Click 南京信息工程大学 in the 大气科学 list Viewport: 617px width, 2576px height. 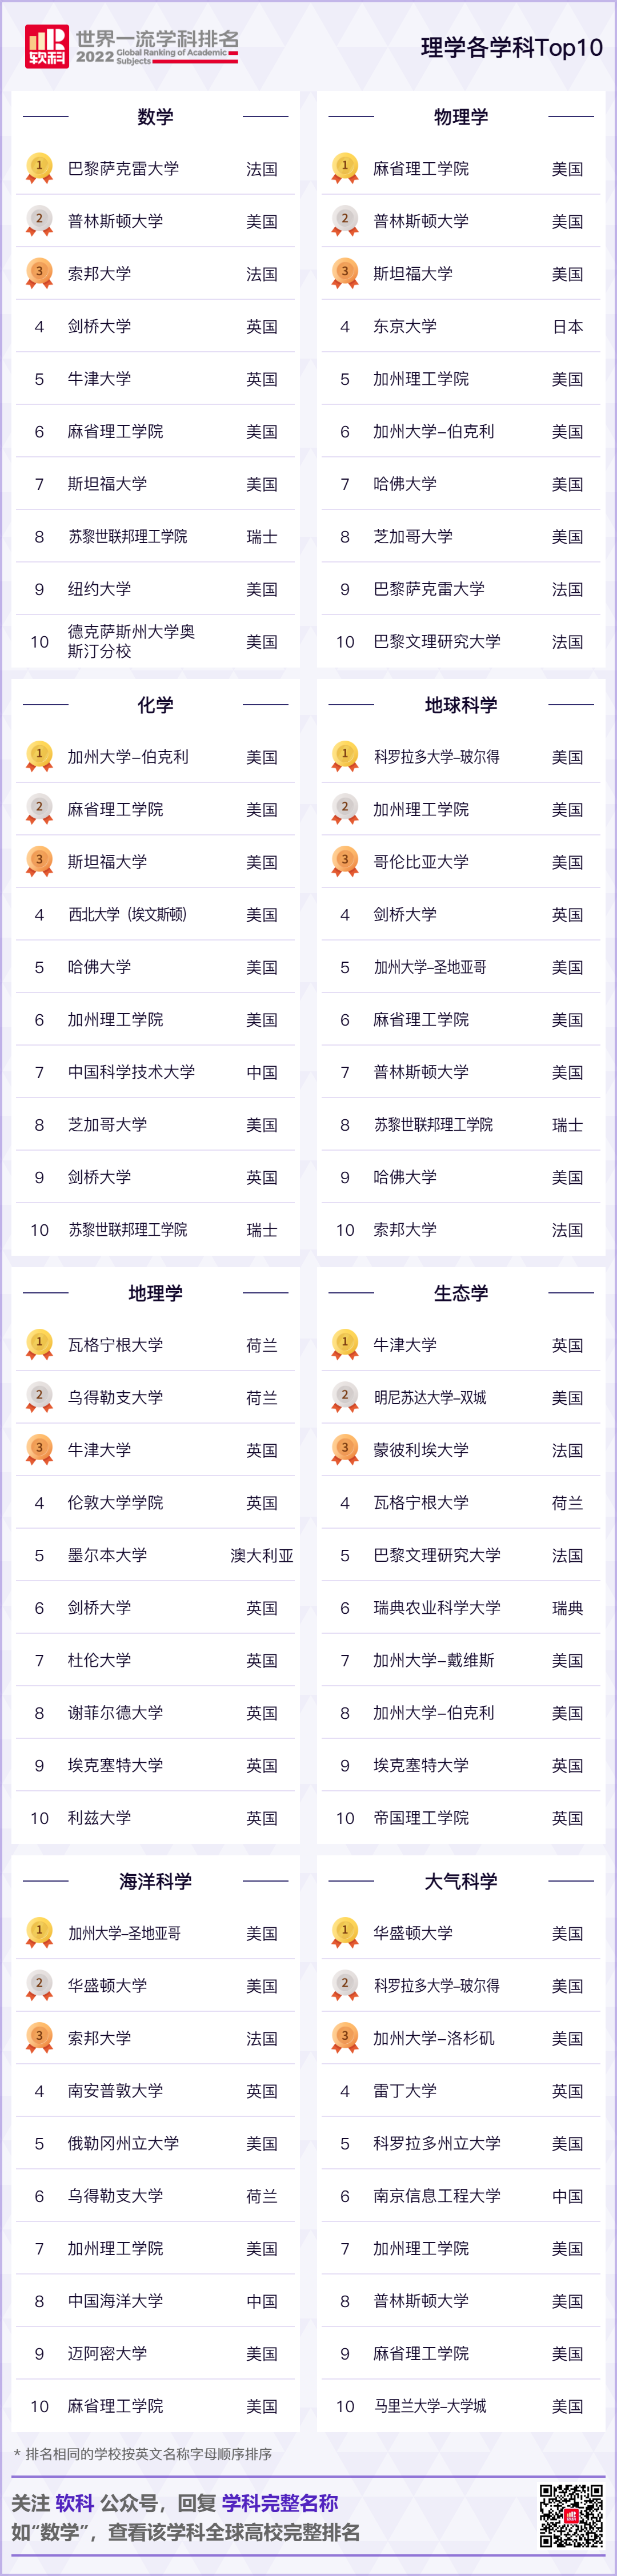pos(436,2196)
